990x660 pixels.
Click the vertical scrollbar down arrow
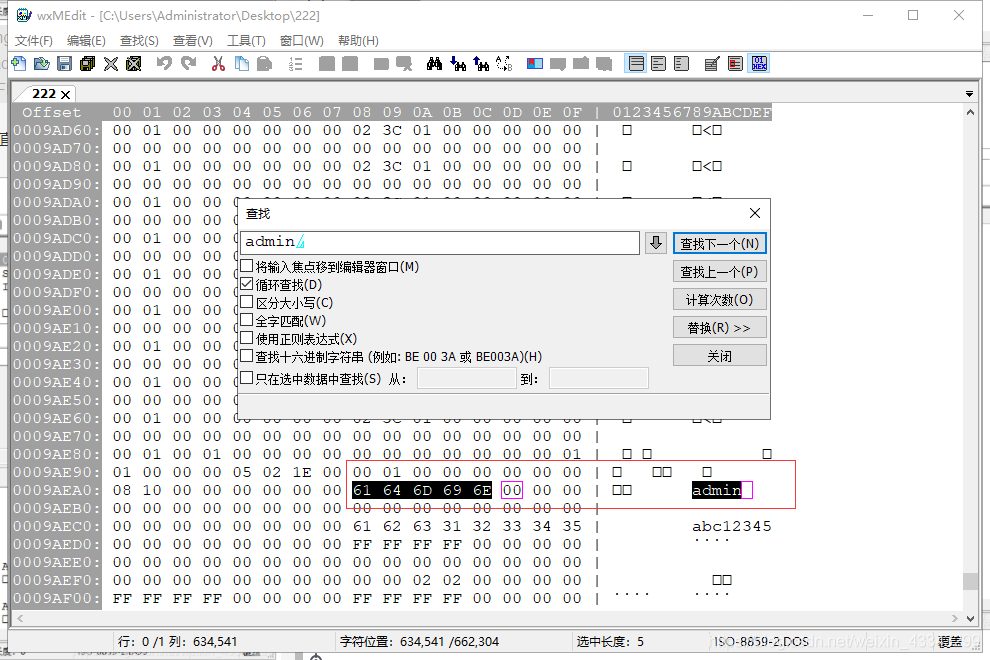click(970, 618)
